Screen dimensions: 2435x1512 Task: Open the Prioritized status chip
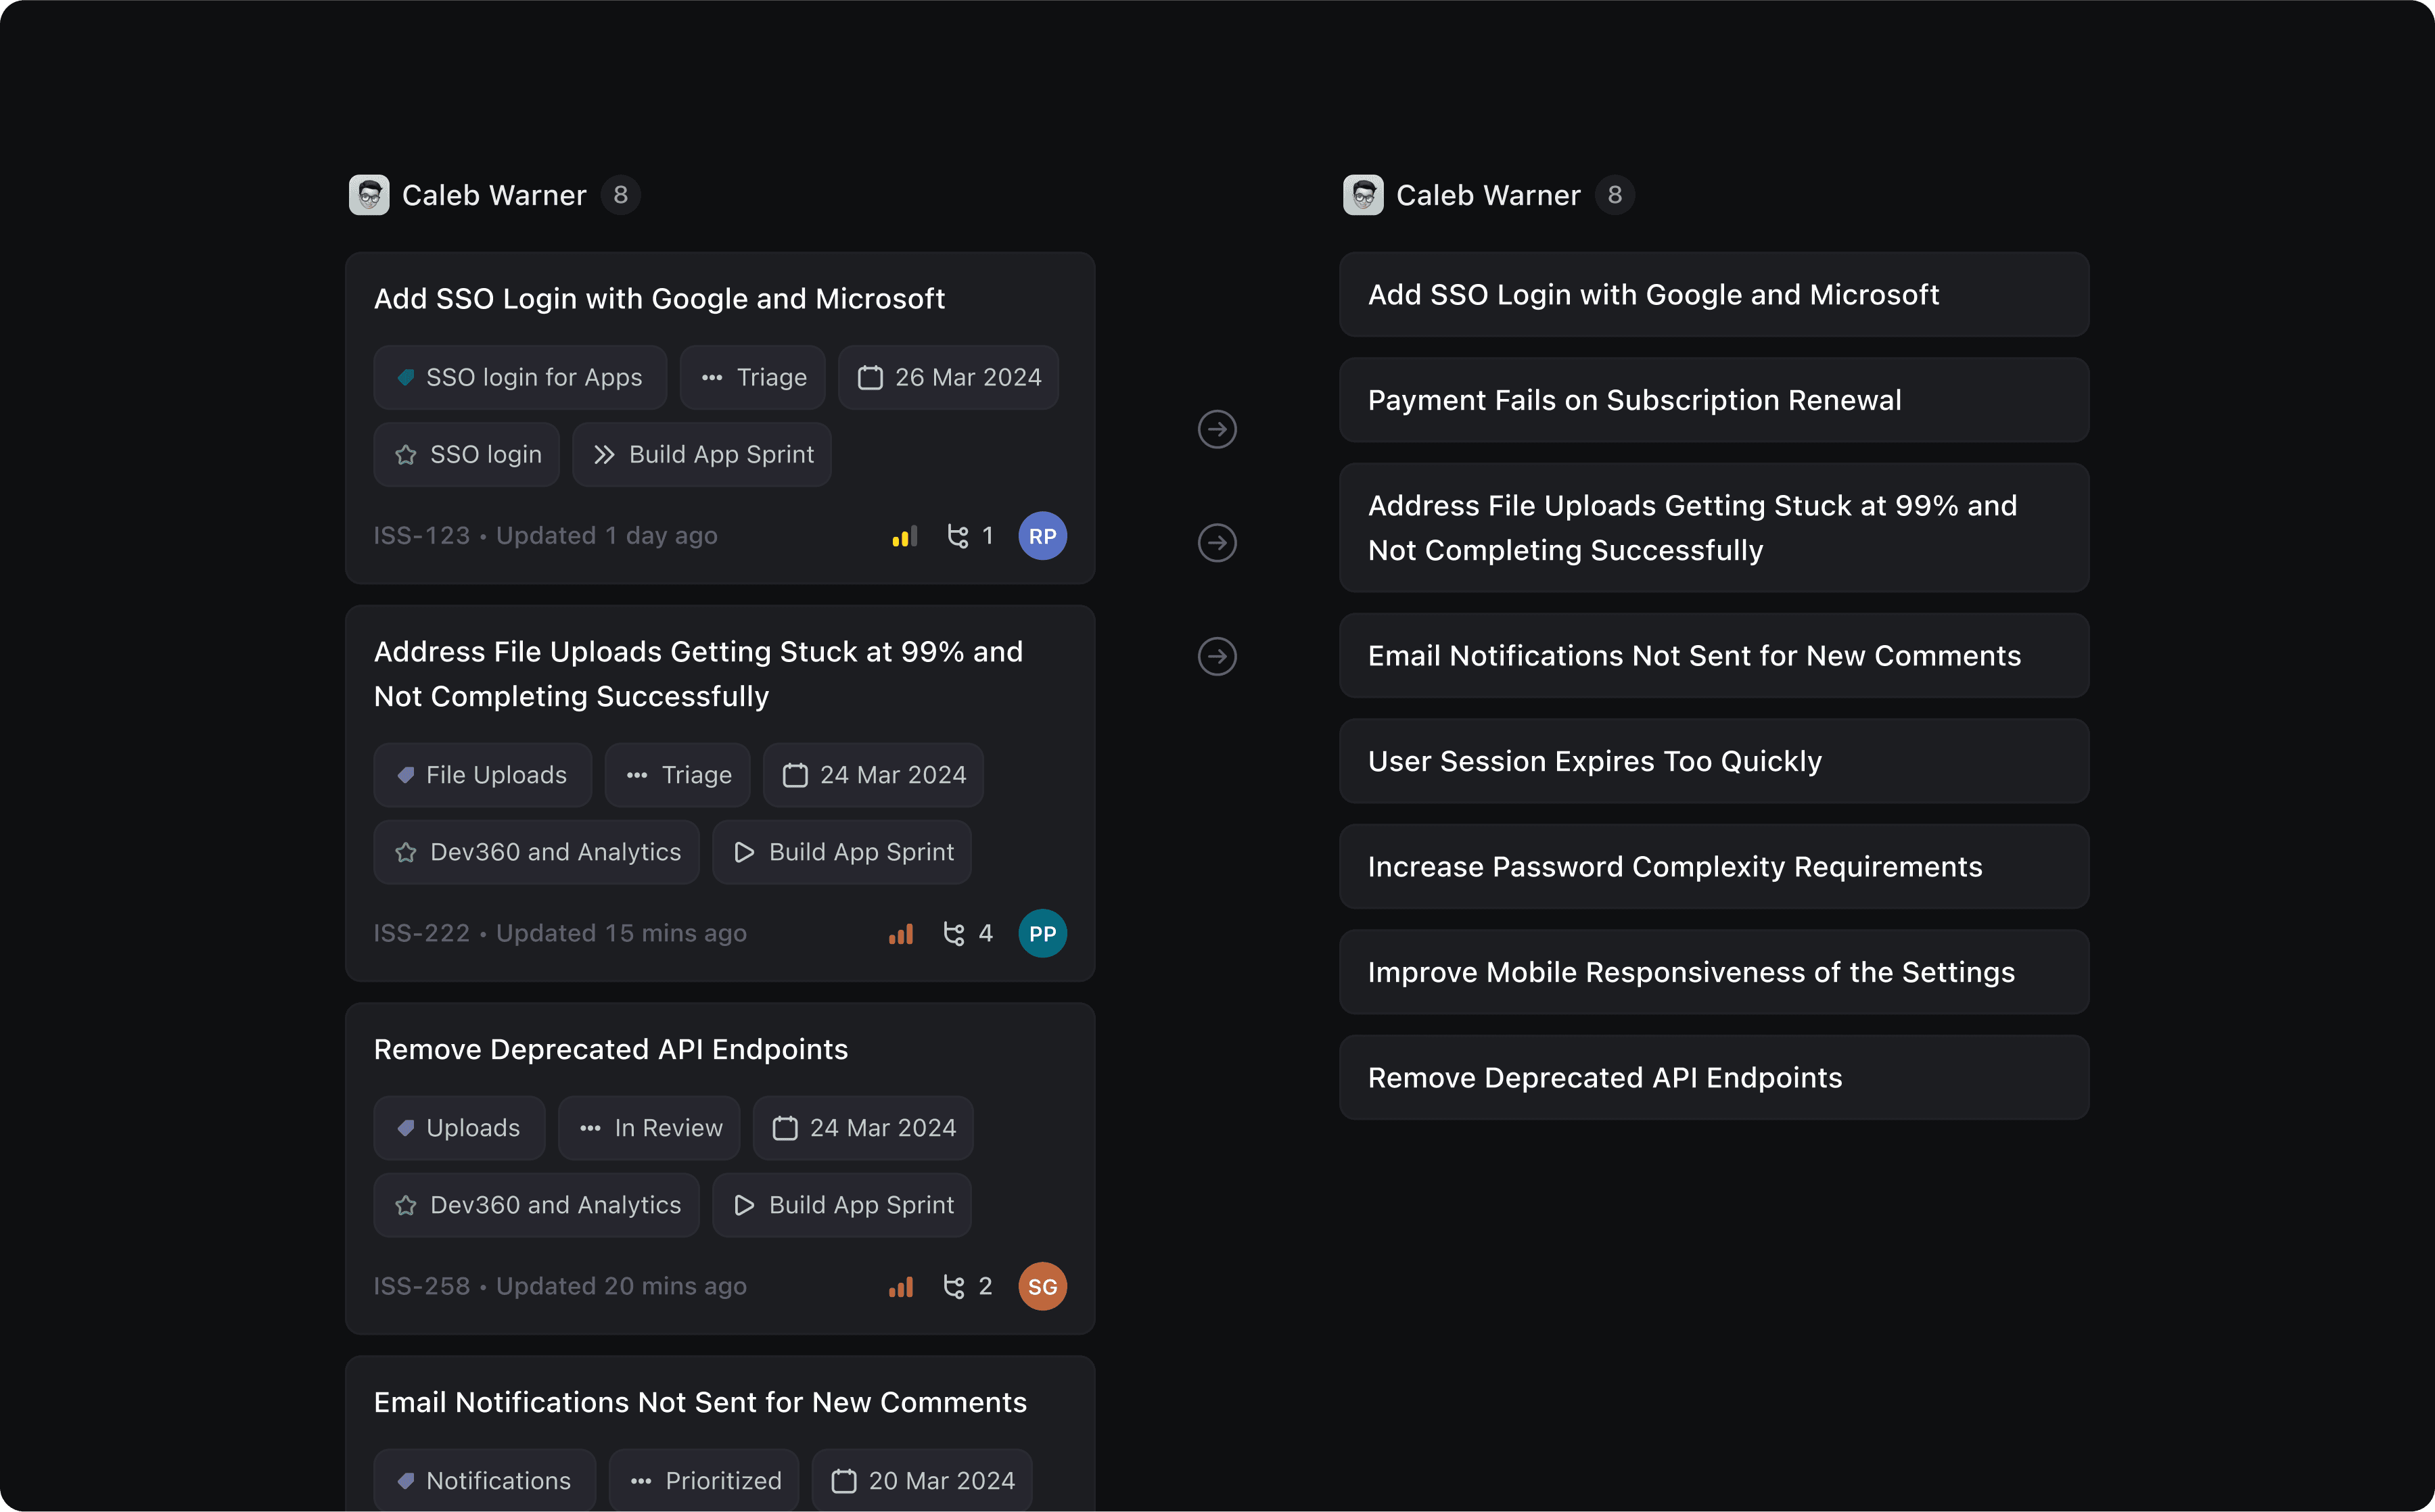coord(704,1480)
